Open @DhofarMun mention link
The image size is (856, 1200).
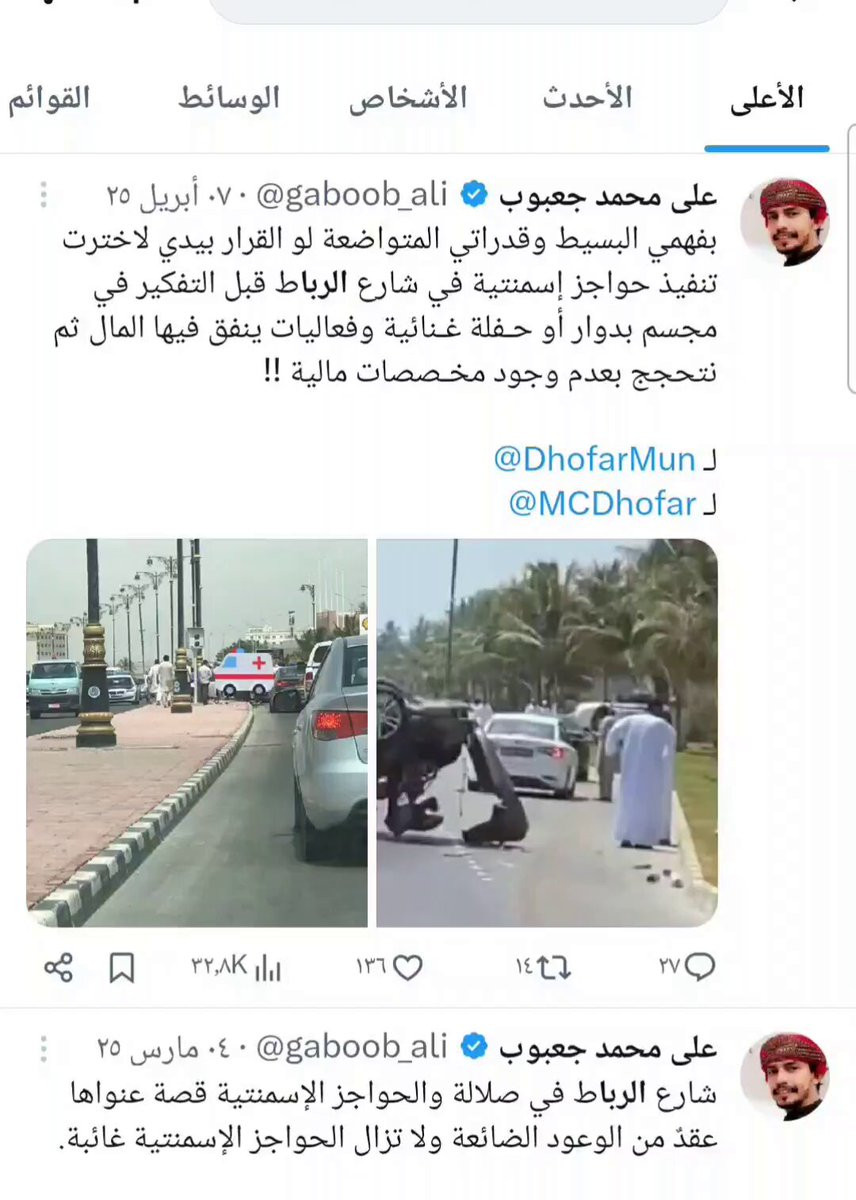pyautogui.click(x=594, y=459)
